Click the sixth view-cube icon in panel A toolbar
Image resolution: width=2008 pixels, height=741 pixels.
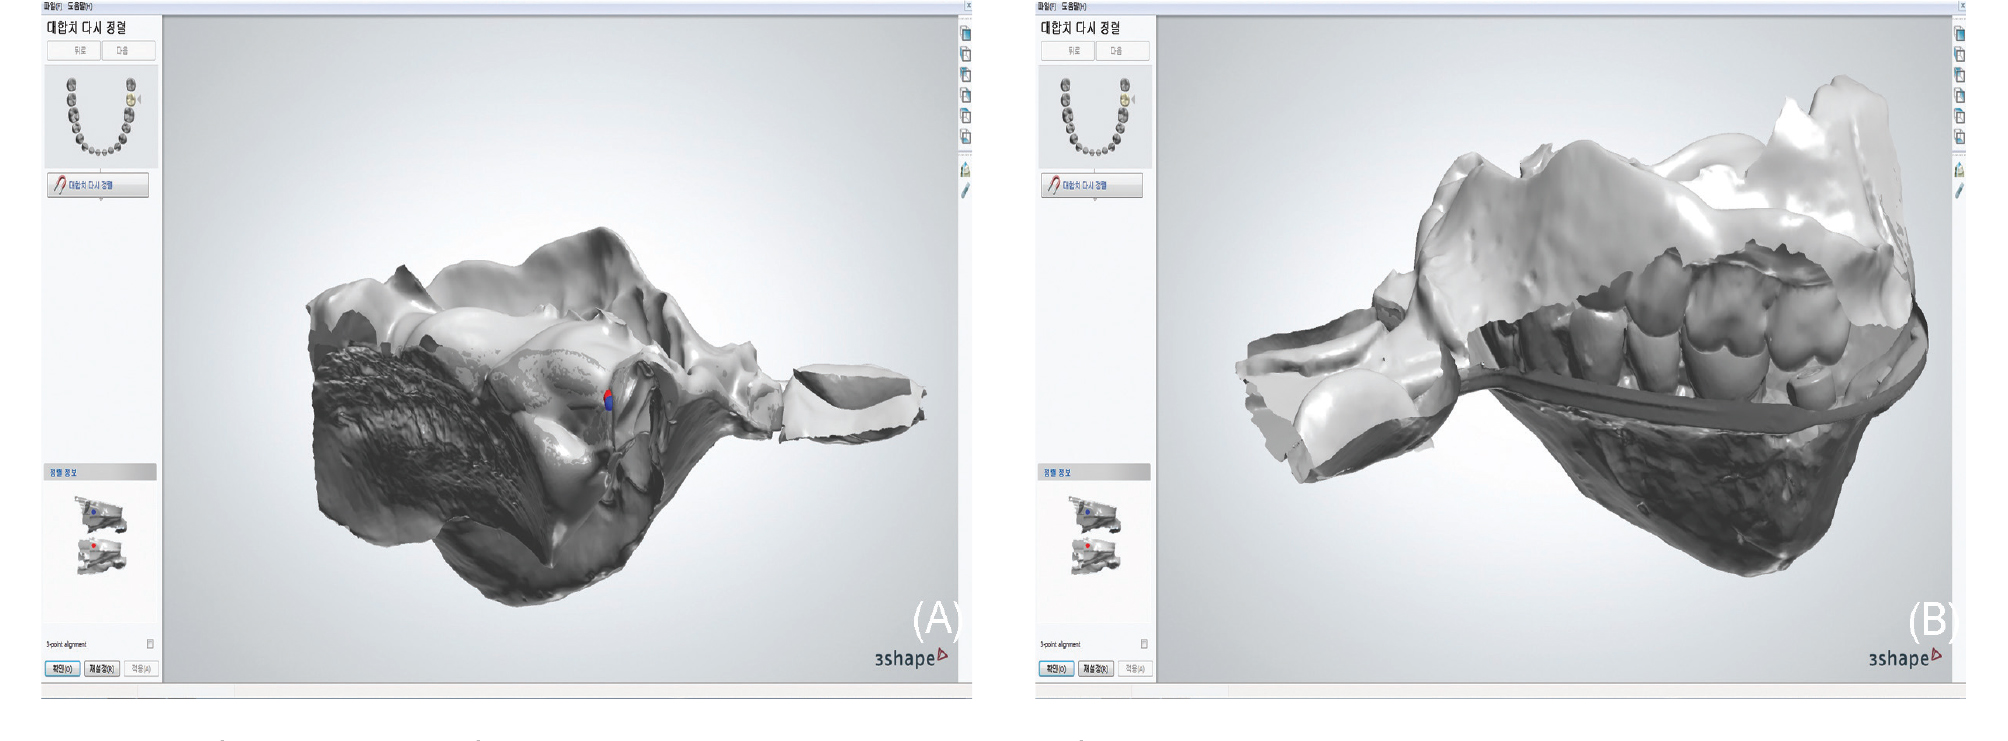(x=966, y=137)
